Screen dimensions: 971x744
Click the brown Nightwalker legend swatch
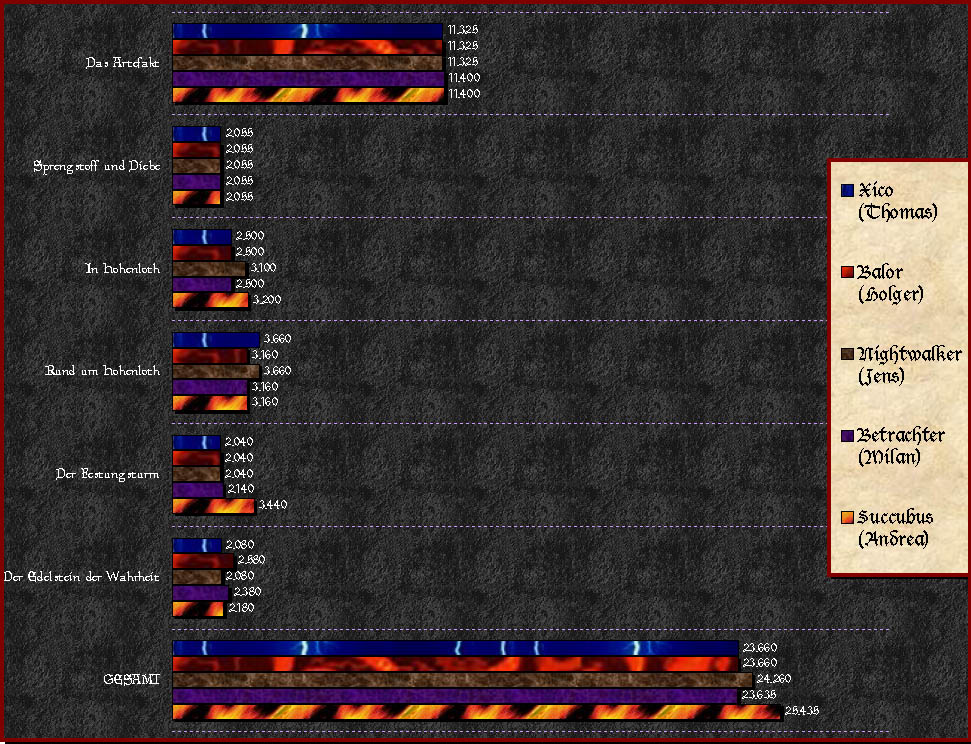[848, 354]
